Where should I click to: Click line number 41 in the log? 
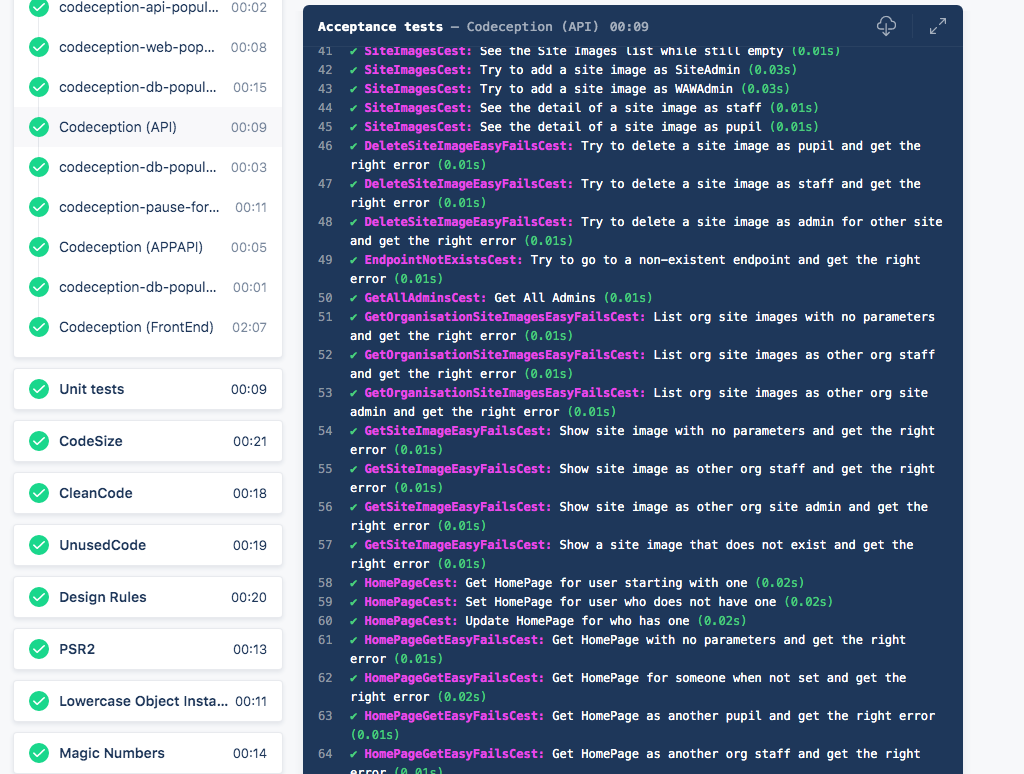325,50
